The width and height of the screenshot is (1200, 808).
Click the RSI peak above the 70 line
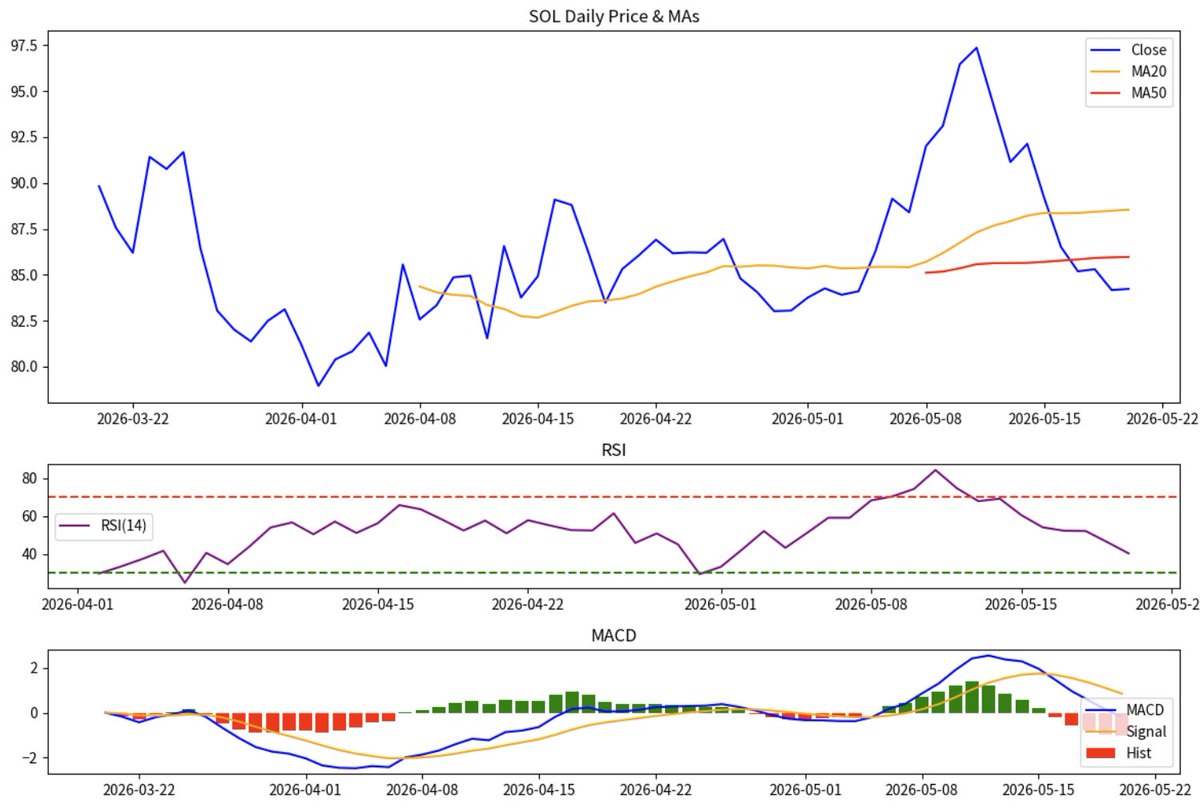pos(936,470)
